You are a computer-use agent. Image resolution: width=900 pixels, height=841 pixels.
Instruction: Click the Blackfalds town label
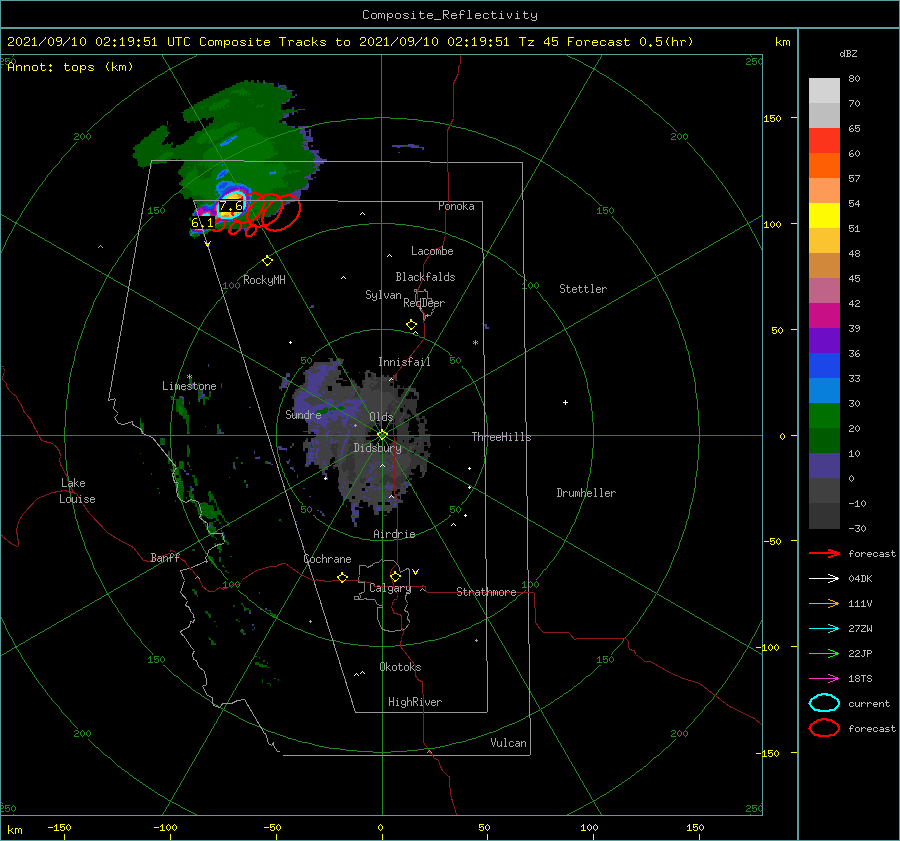coord(425,277)
